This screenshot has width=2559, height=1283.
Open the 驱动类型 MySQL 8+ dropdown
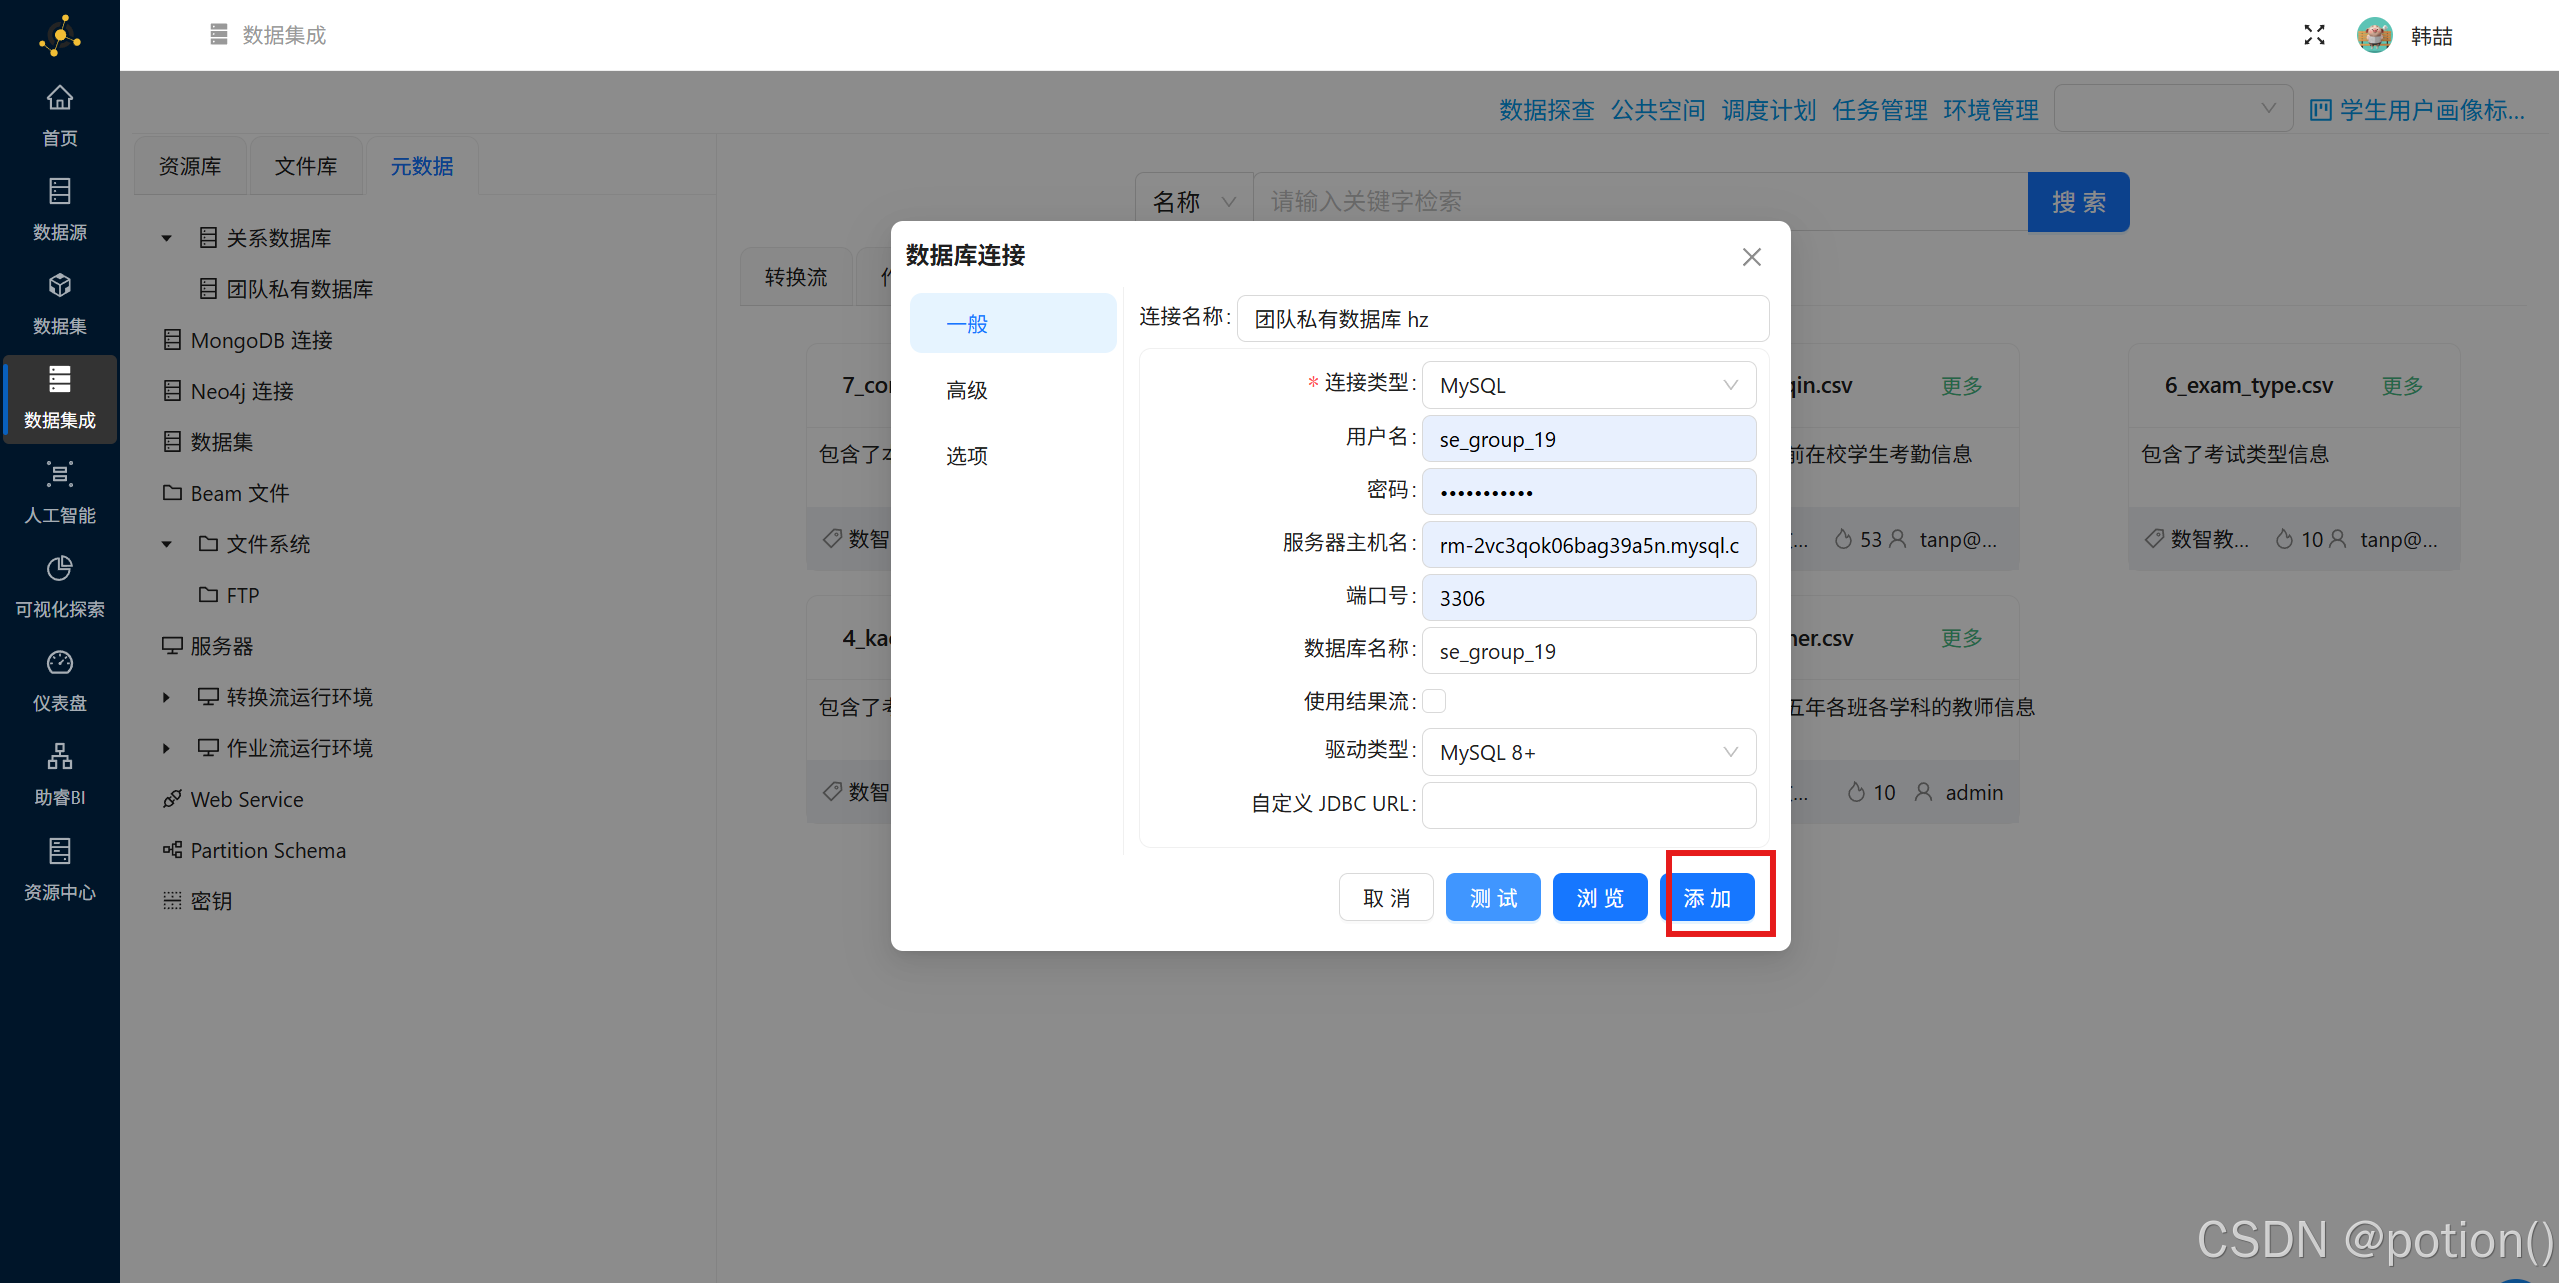click(1588, 752)
